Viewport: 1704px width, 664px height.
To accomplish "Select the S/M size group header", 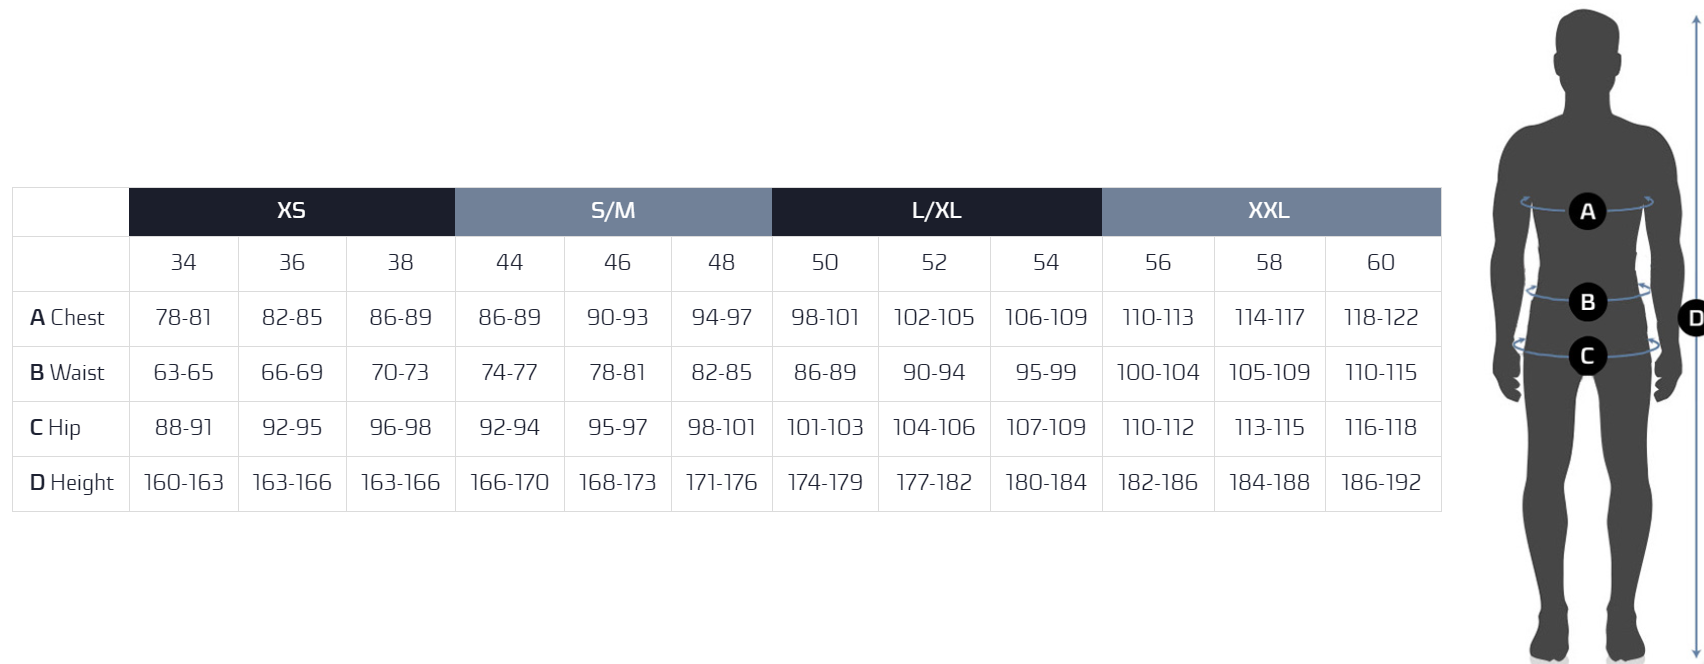I will pos(613,211).
